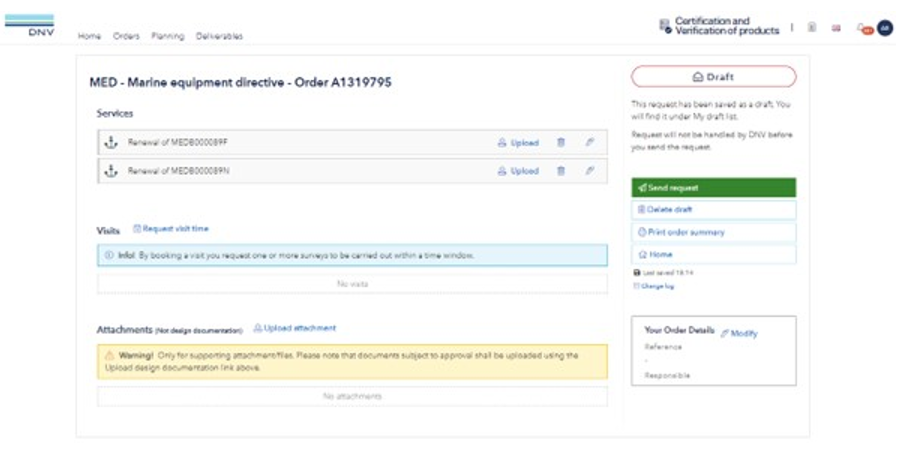The width and height of the screenshot is (904, 454).
Task: Modify Your Order Details
Action: pyautogui.click(x=739, y=333)
